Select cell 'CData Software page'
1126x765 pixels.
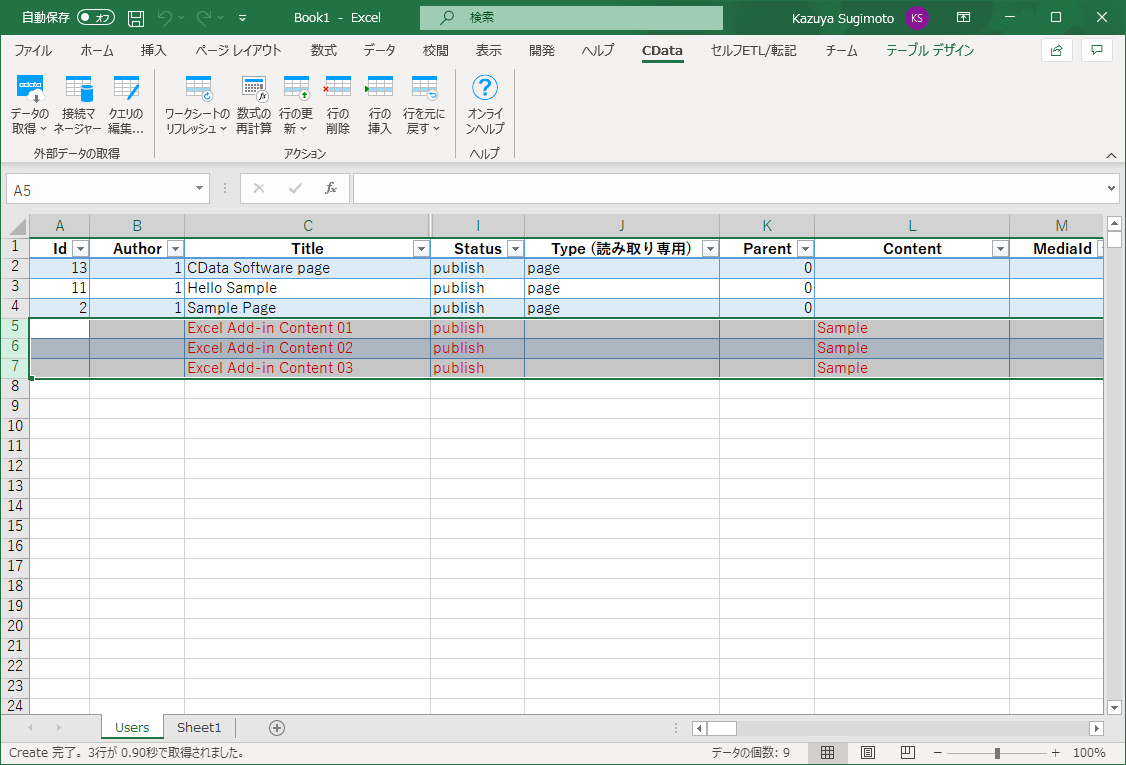click(307, 268)
